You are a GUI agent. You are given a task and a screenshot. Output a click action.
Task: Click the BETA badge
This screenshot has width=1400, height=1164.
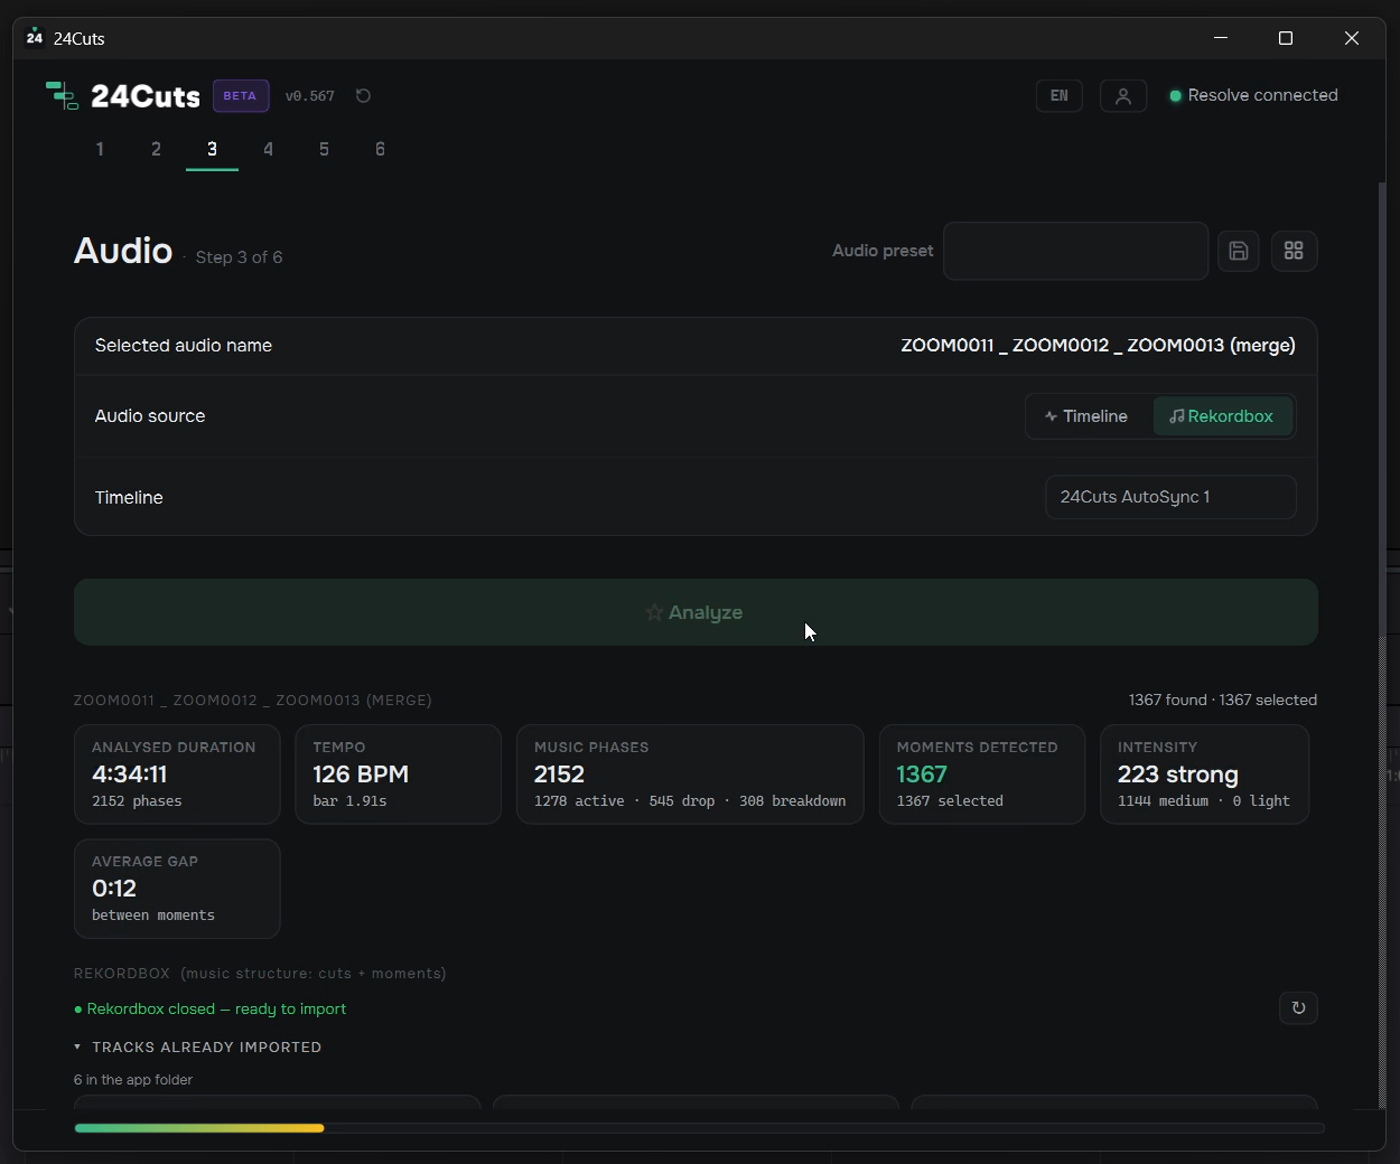(240, 96)
